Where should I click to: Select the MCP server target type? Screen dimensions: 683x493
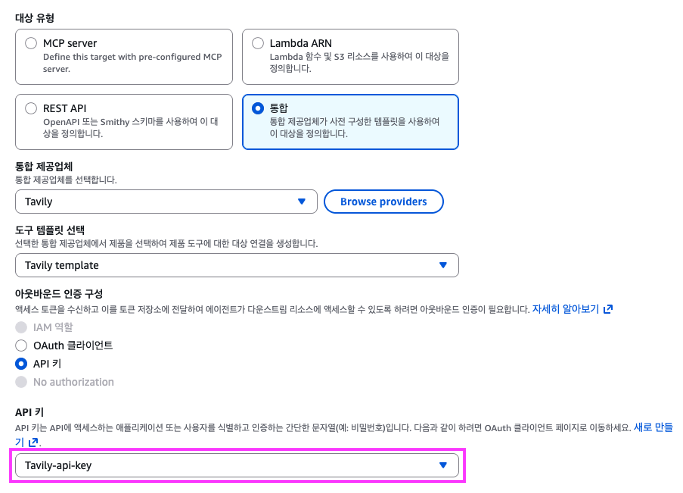pyautogui.click(x=32, y=44)
